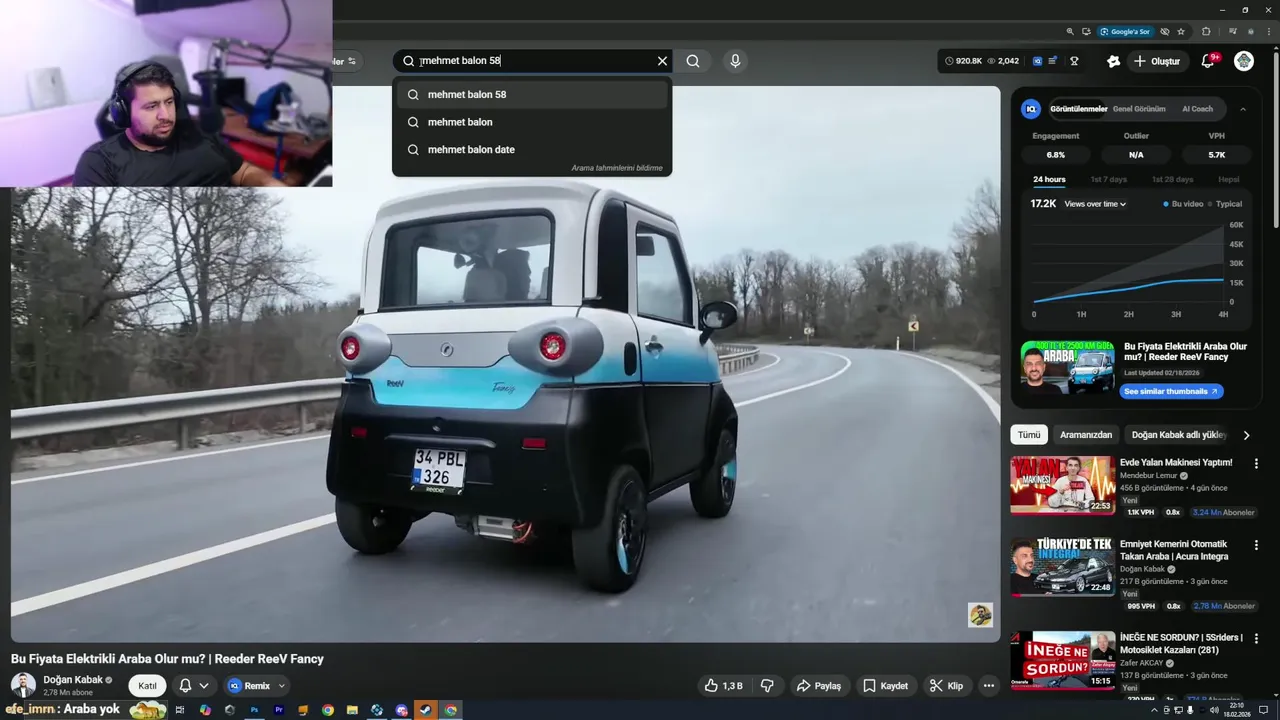The height and width of the screenshot is (720, 1280).
Task: Click the crossed-out eye icon in the address bar
Action: pyautogui.click(x=1165, y=32)
